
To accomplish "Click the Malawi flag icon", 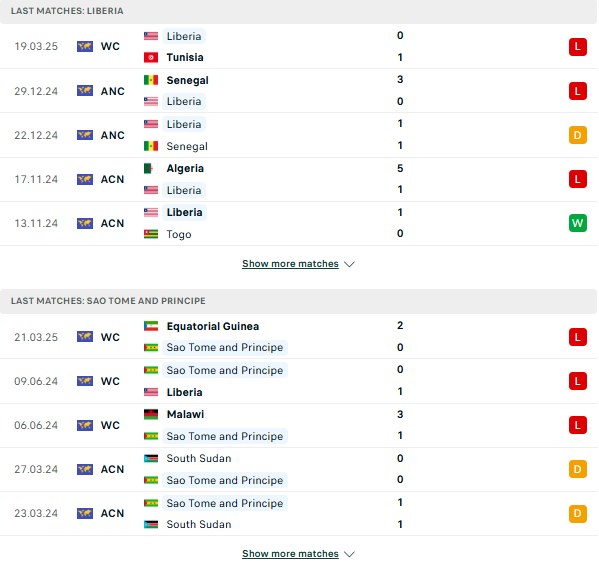I will 151,414.
